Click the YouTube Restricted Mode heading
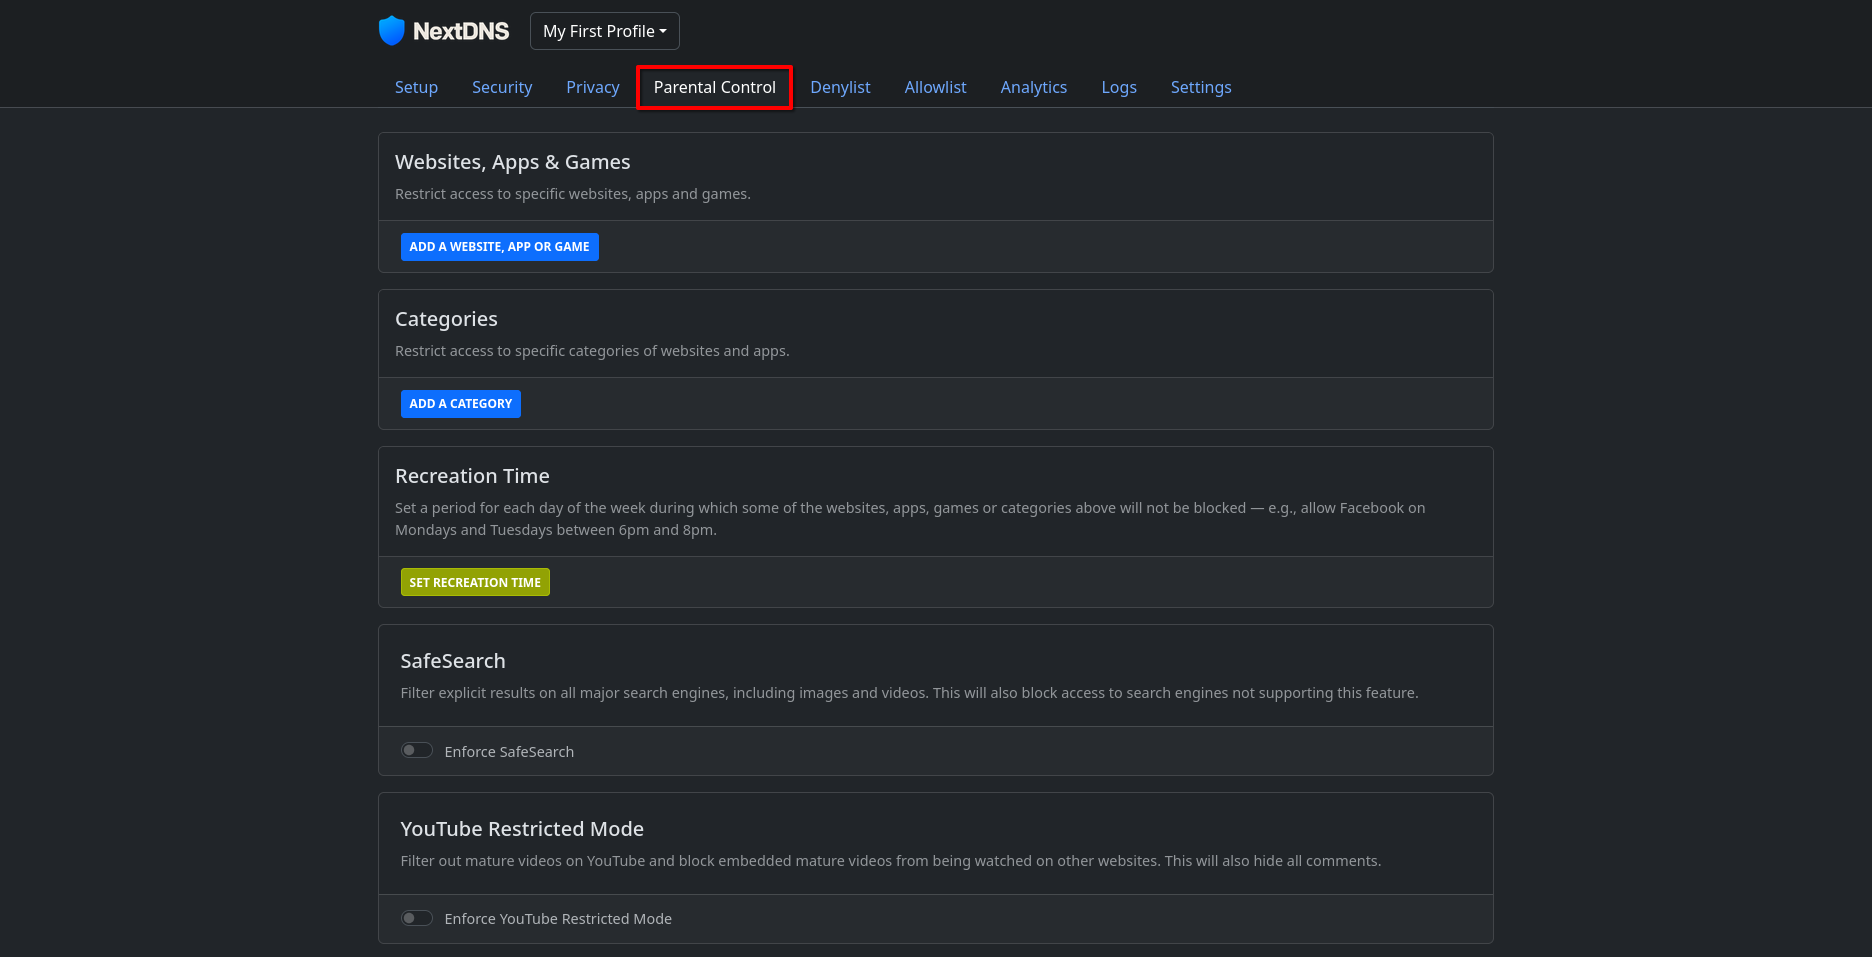1872x957 pixels. point(522,829)
